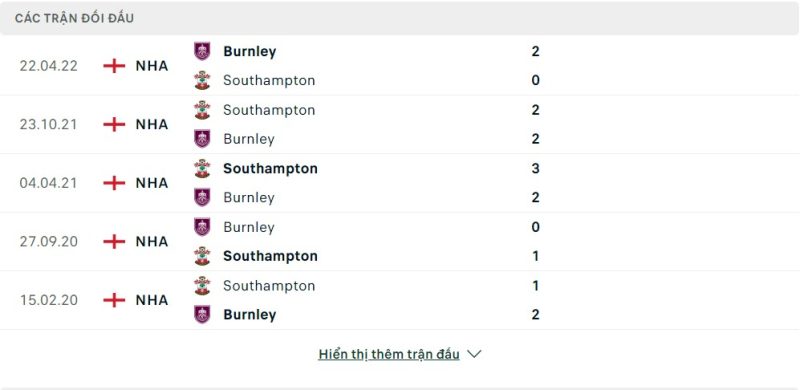The image size is (800, 390).
Task: Open the CÁC TRẬN ĐỐI ĐẦU section header
Action: [x=400, y=18]
